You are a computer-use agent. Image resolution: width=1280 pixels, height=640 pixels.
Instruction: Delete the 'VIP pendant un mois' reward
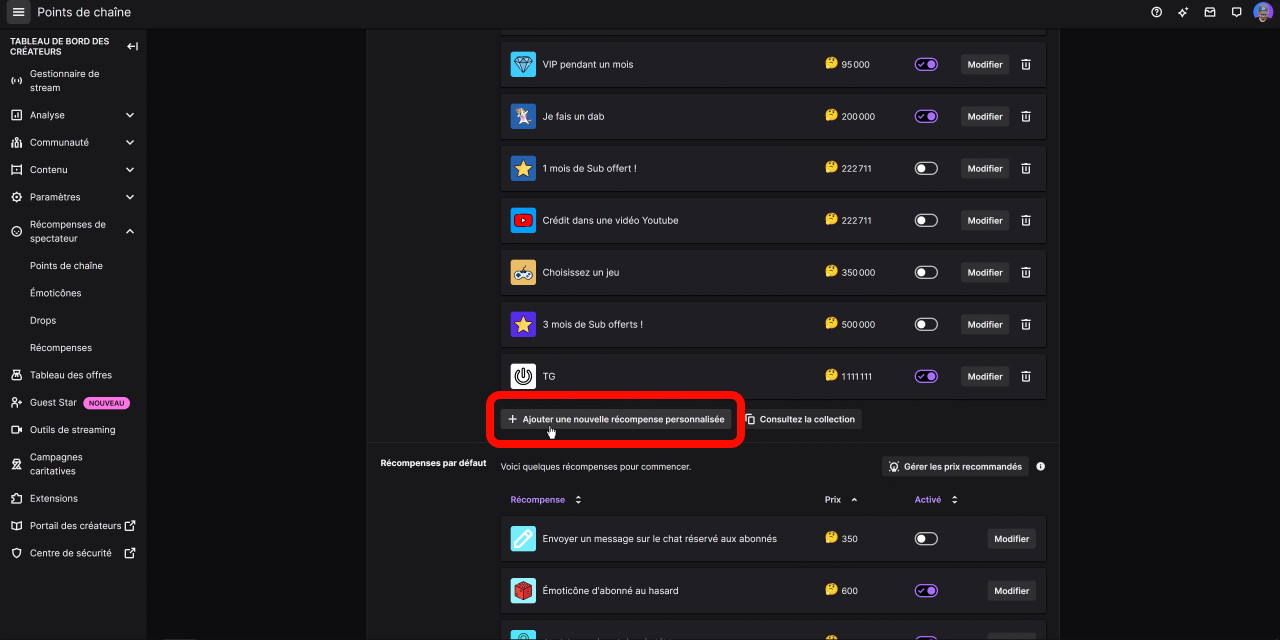(x=1025, y=65)
